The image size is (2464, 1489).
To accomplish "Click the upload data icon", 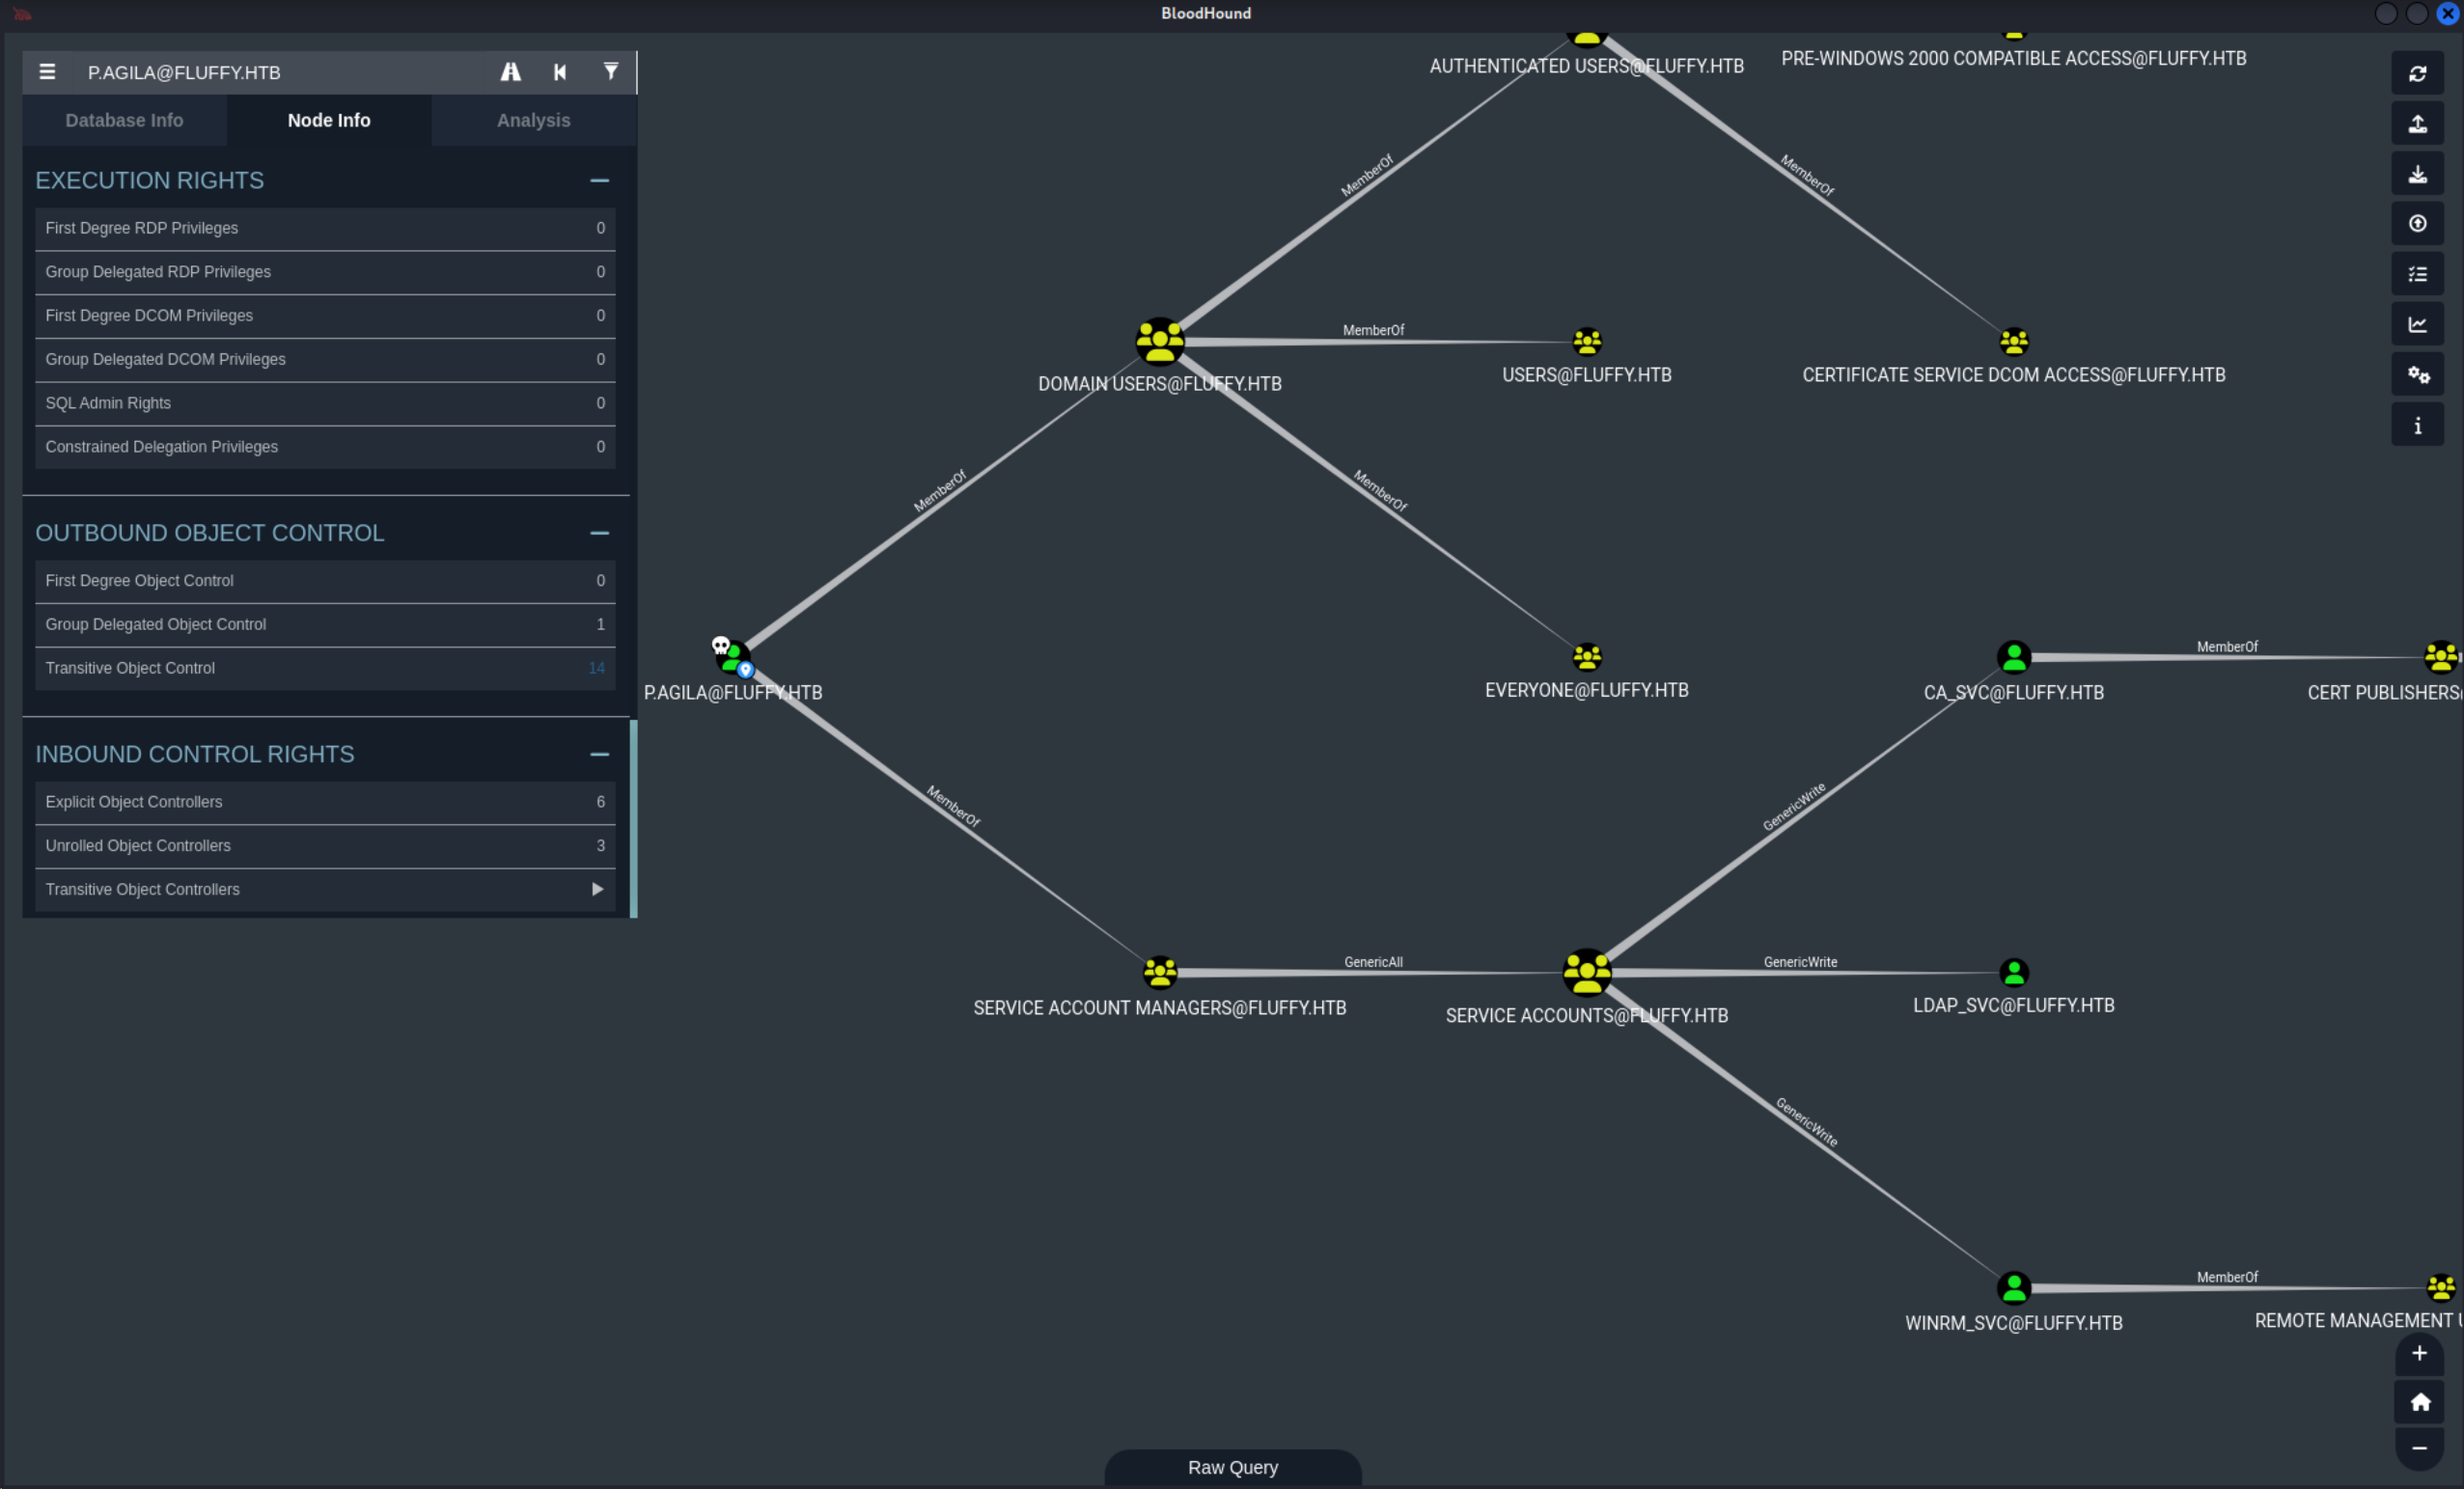I will click(x=2417, y=124).
